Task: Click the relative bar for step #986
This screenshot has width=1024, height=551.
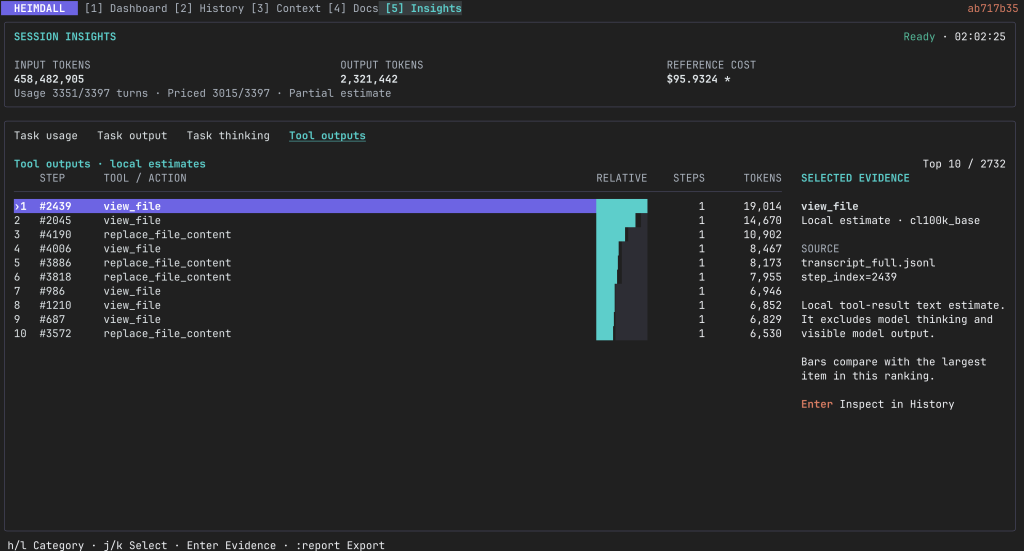Action: [x=622, y=291]
